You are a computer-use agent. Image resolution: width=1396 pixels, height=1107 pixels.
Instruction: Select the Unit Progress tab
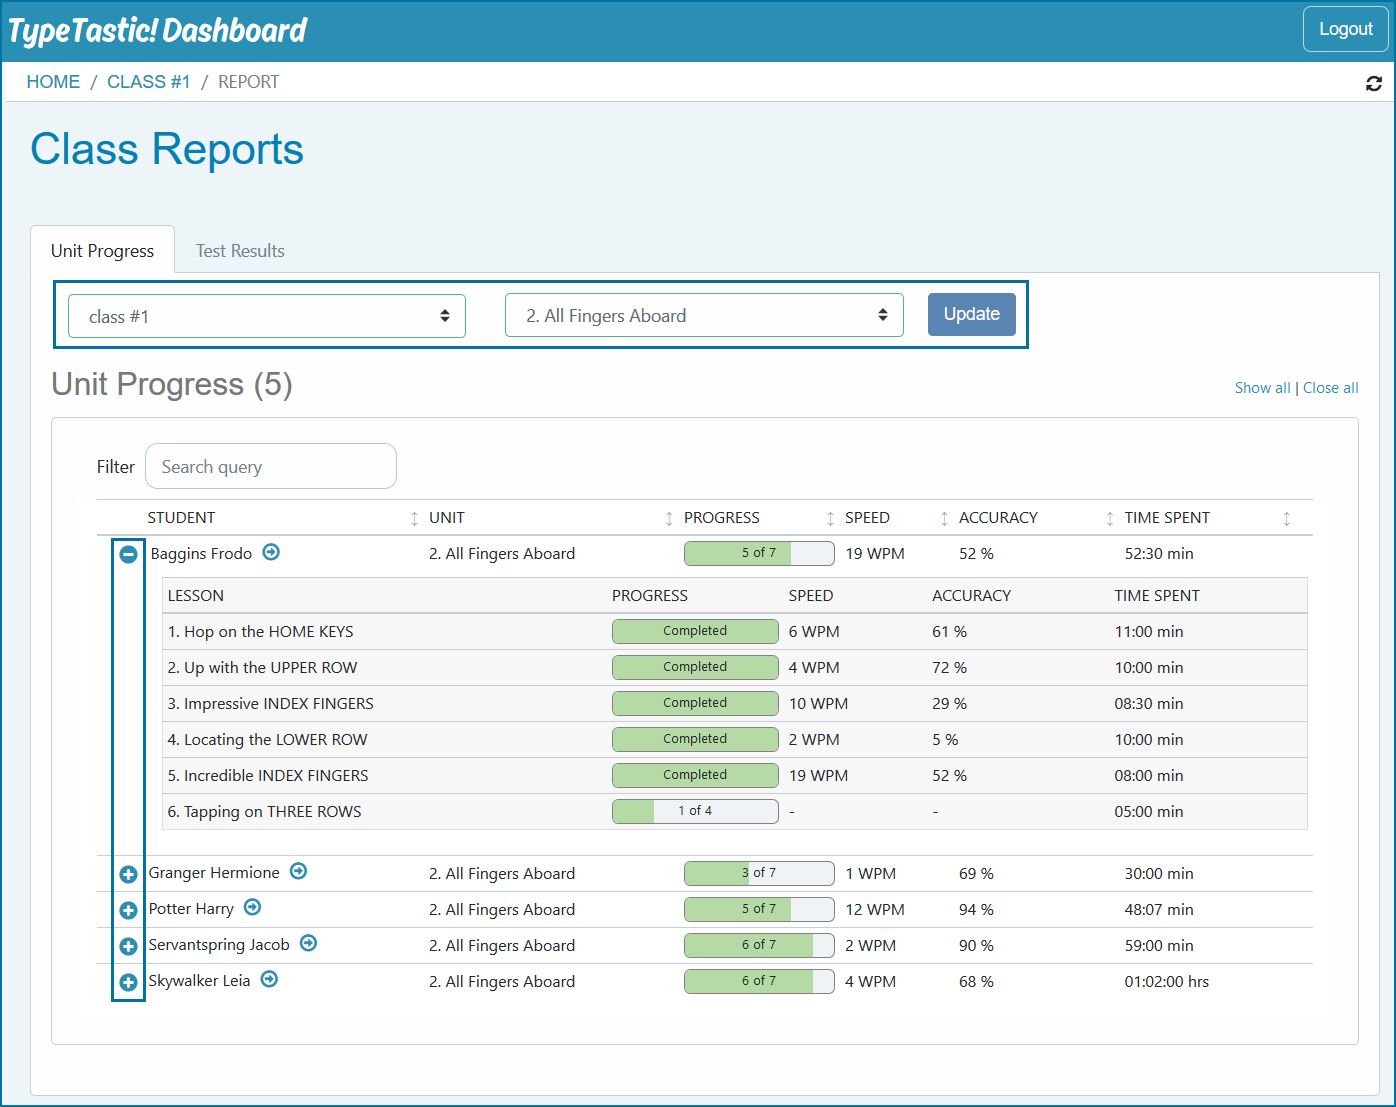pos(103,251)
